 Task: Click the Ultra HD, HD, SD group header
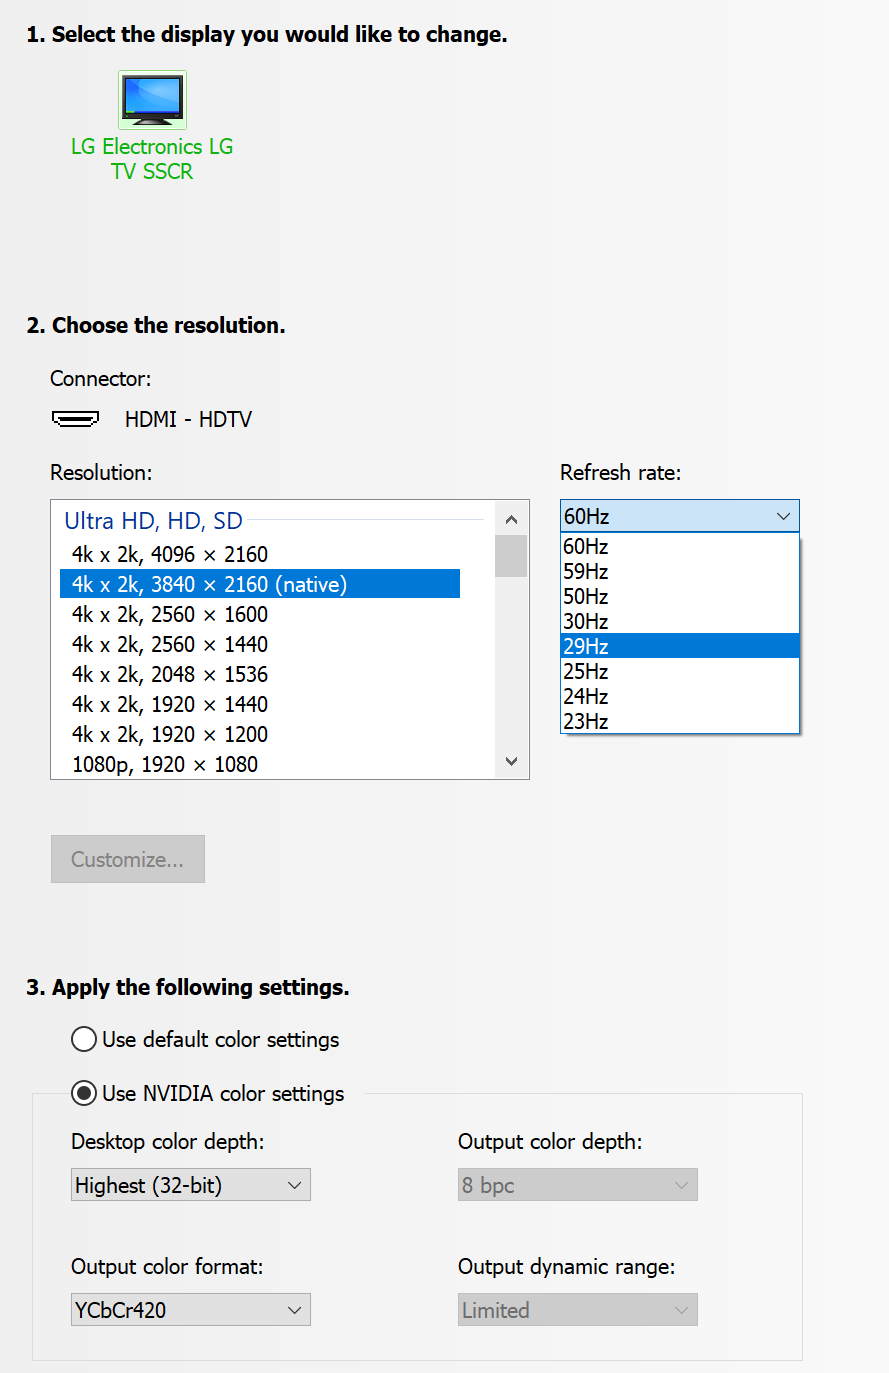pyautogui.click(x=153, y=521)
